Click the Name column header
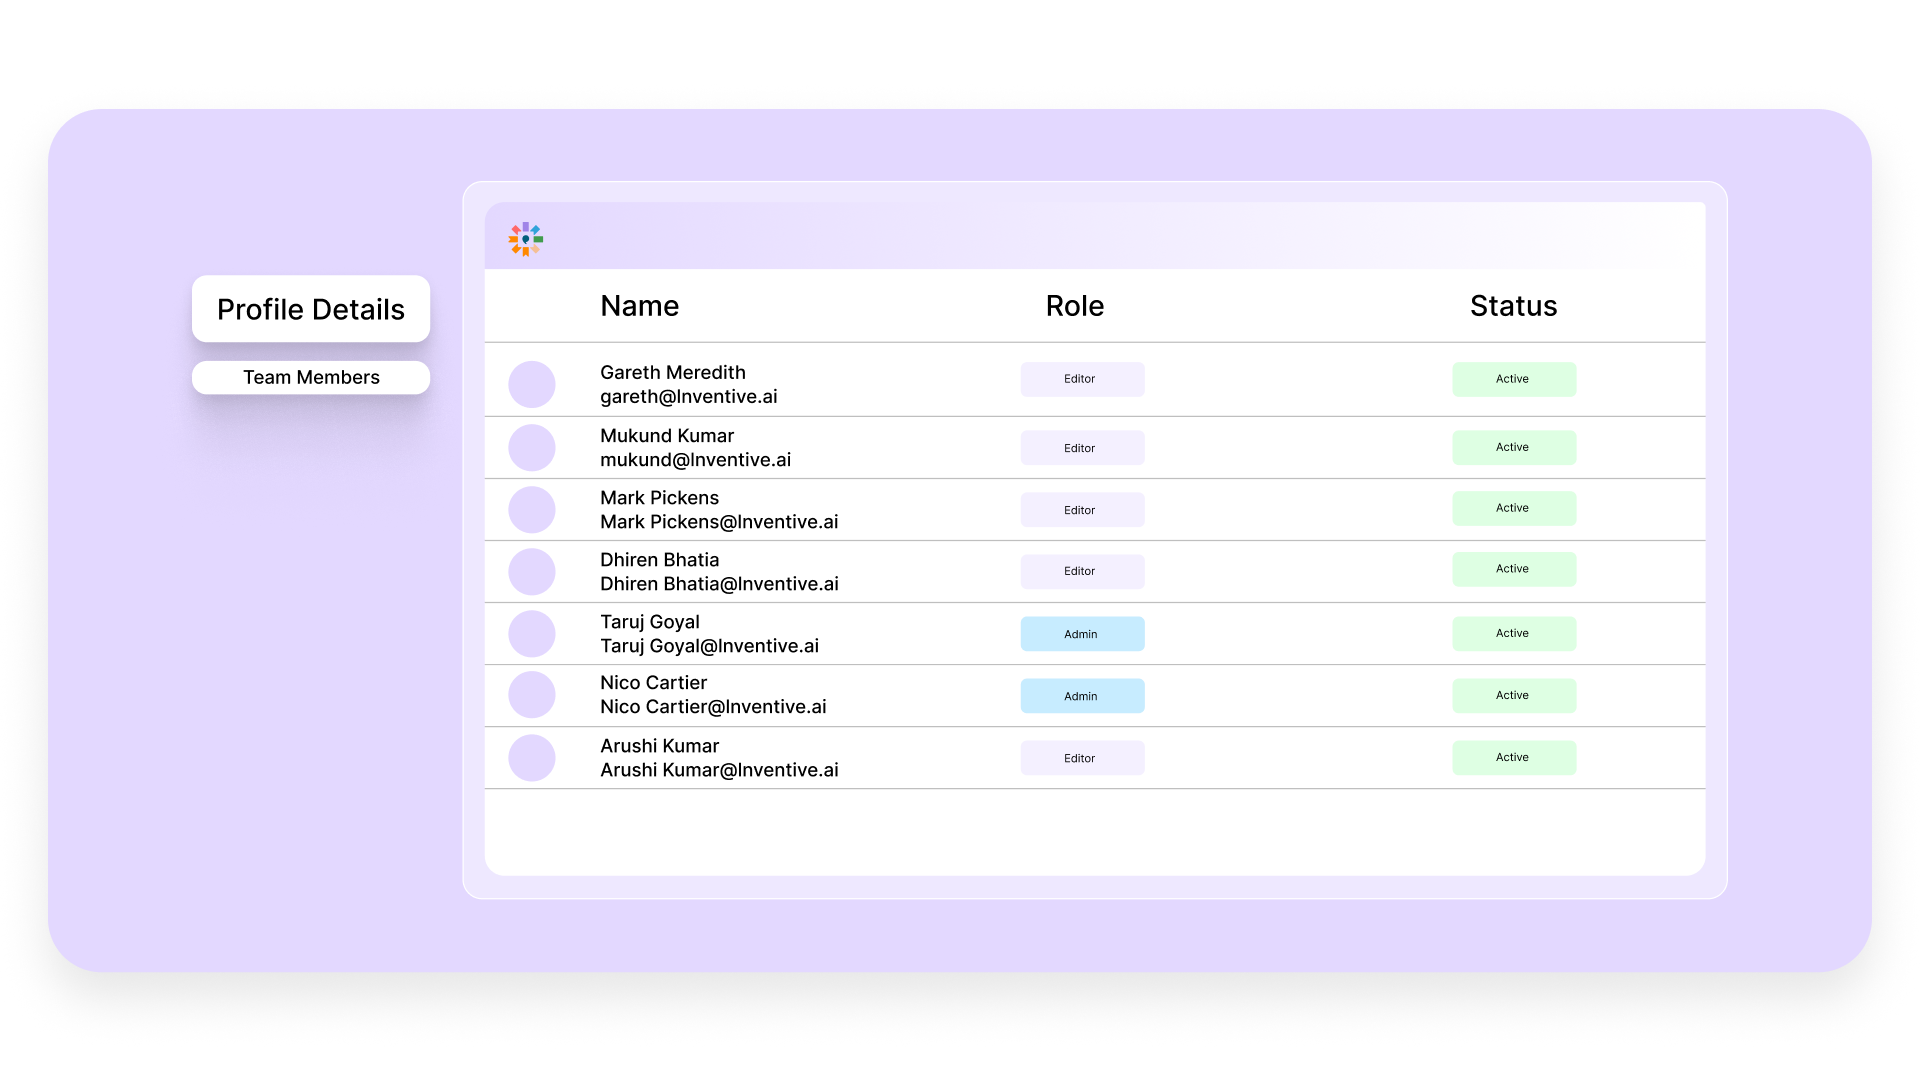 tap(639, 306)
